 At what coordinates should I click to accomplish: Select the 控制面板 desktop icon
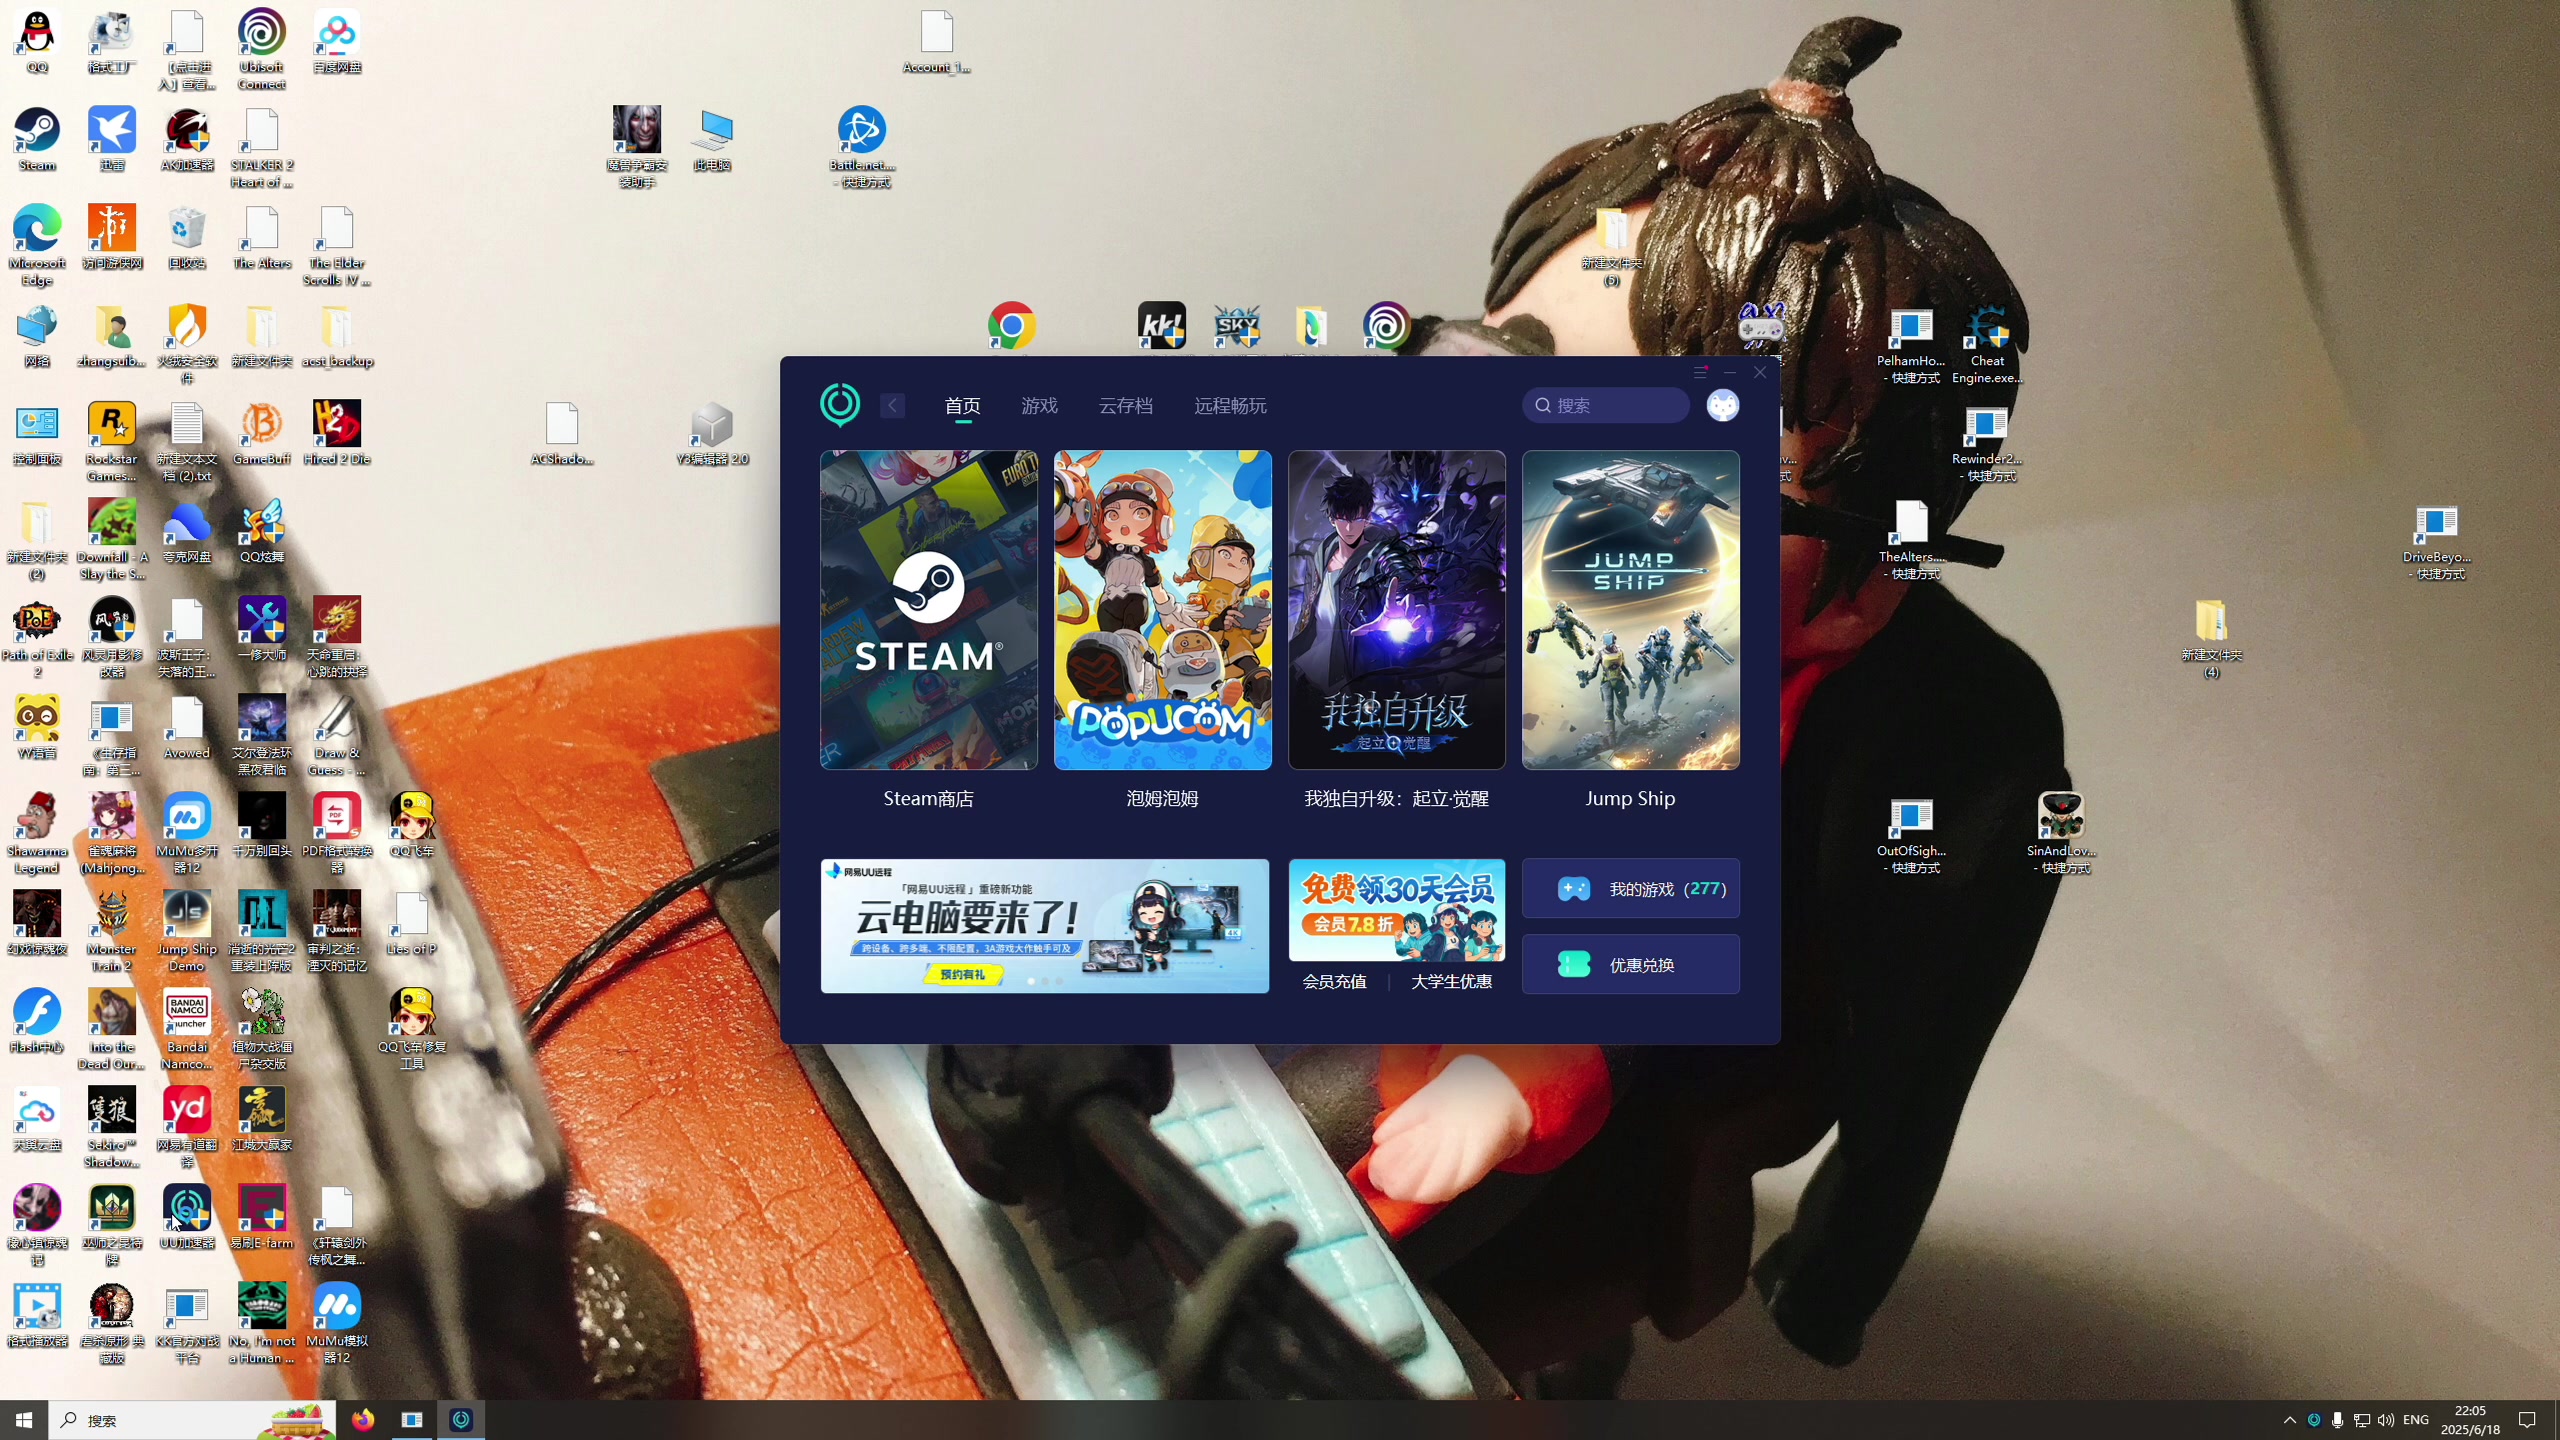[37, 434]
